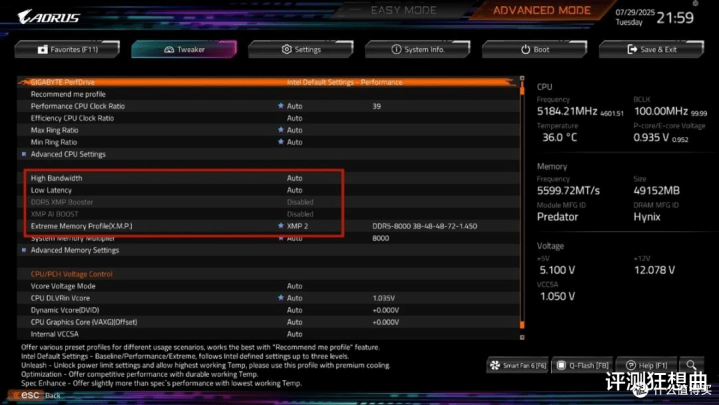The width and height of the screenshot is (719, 405).
Task: Change Dynamic Vcore(DVID) Auto value
Action: coord(294,310)
